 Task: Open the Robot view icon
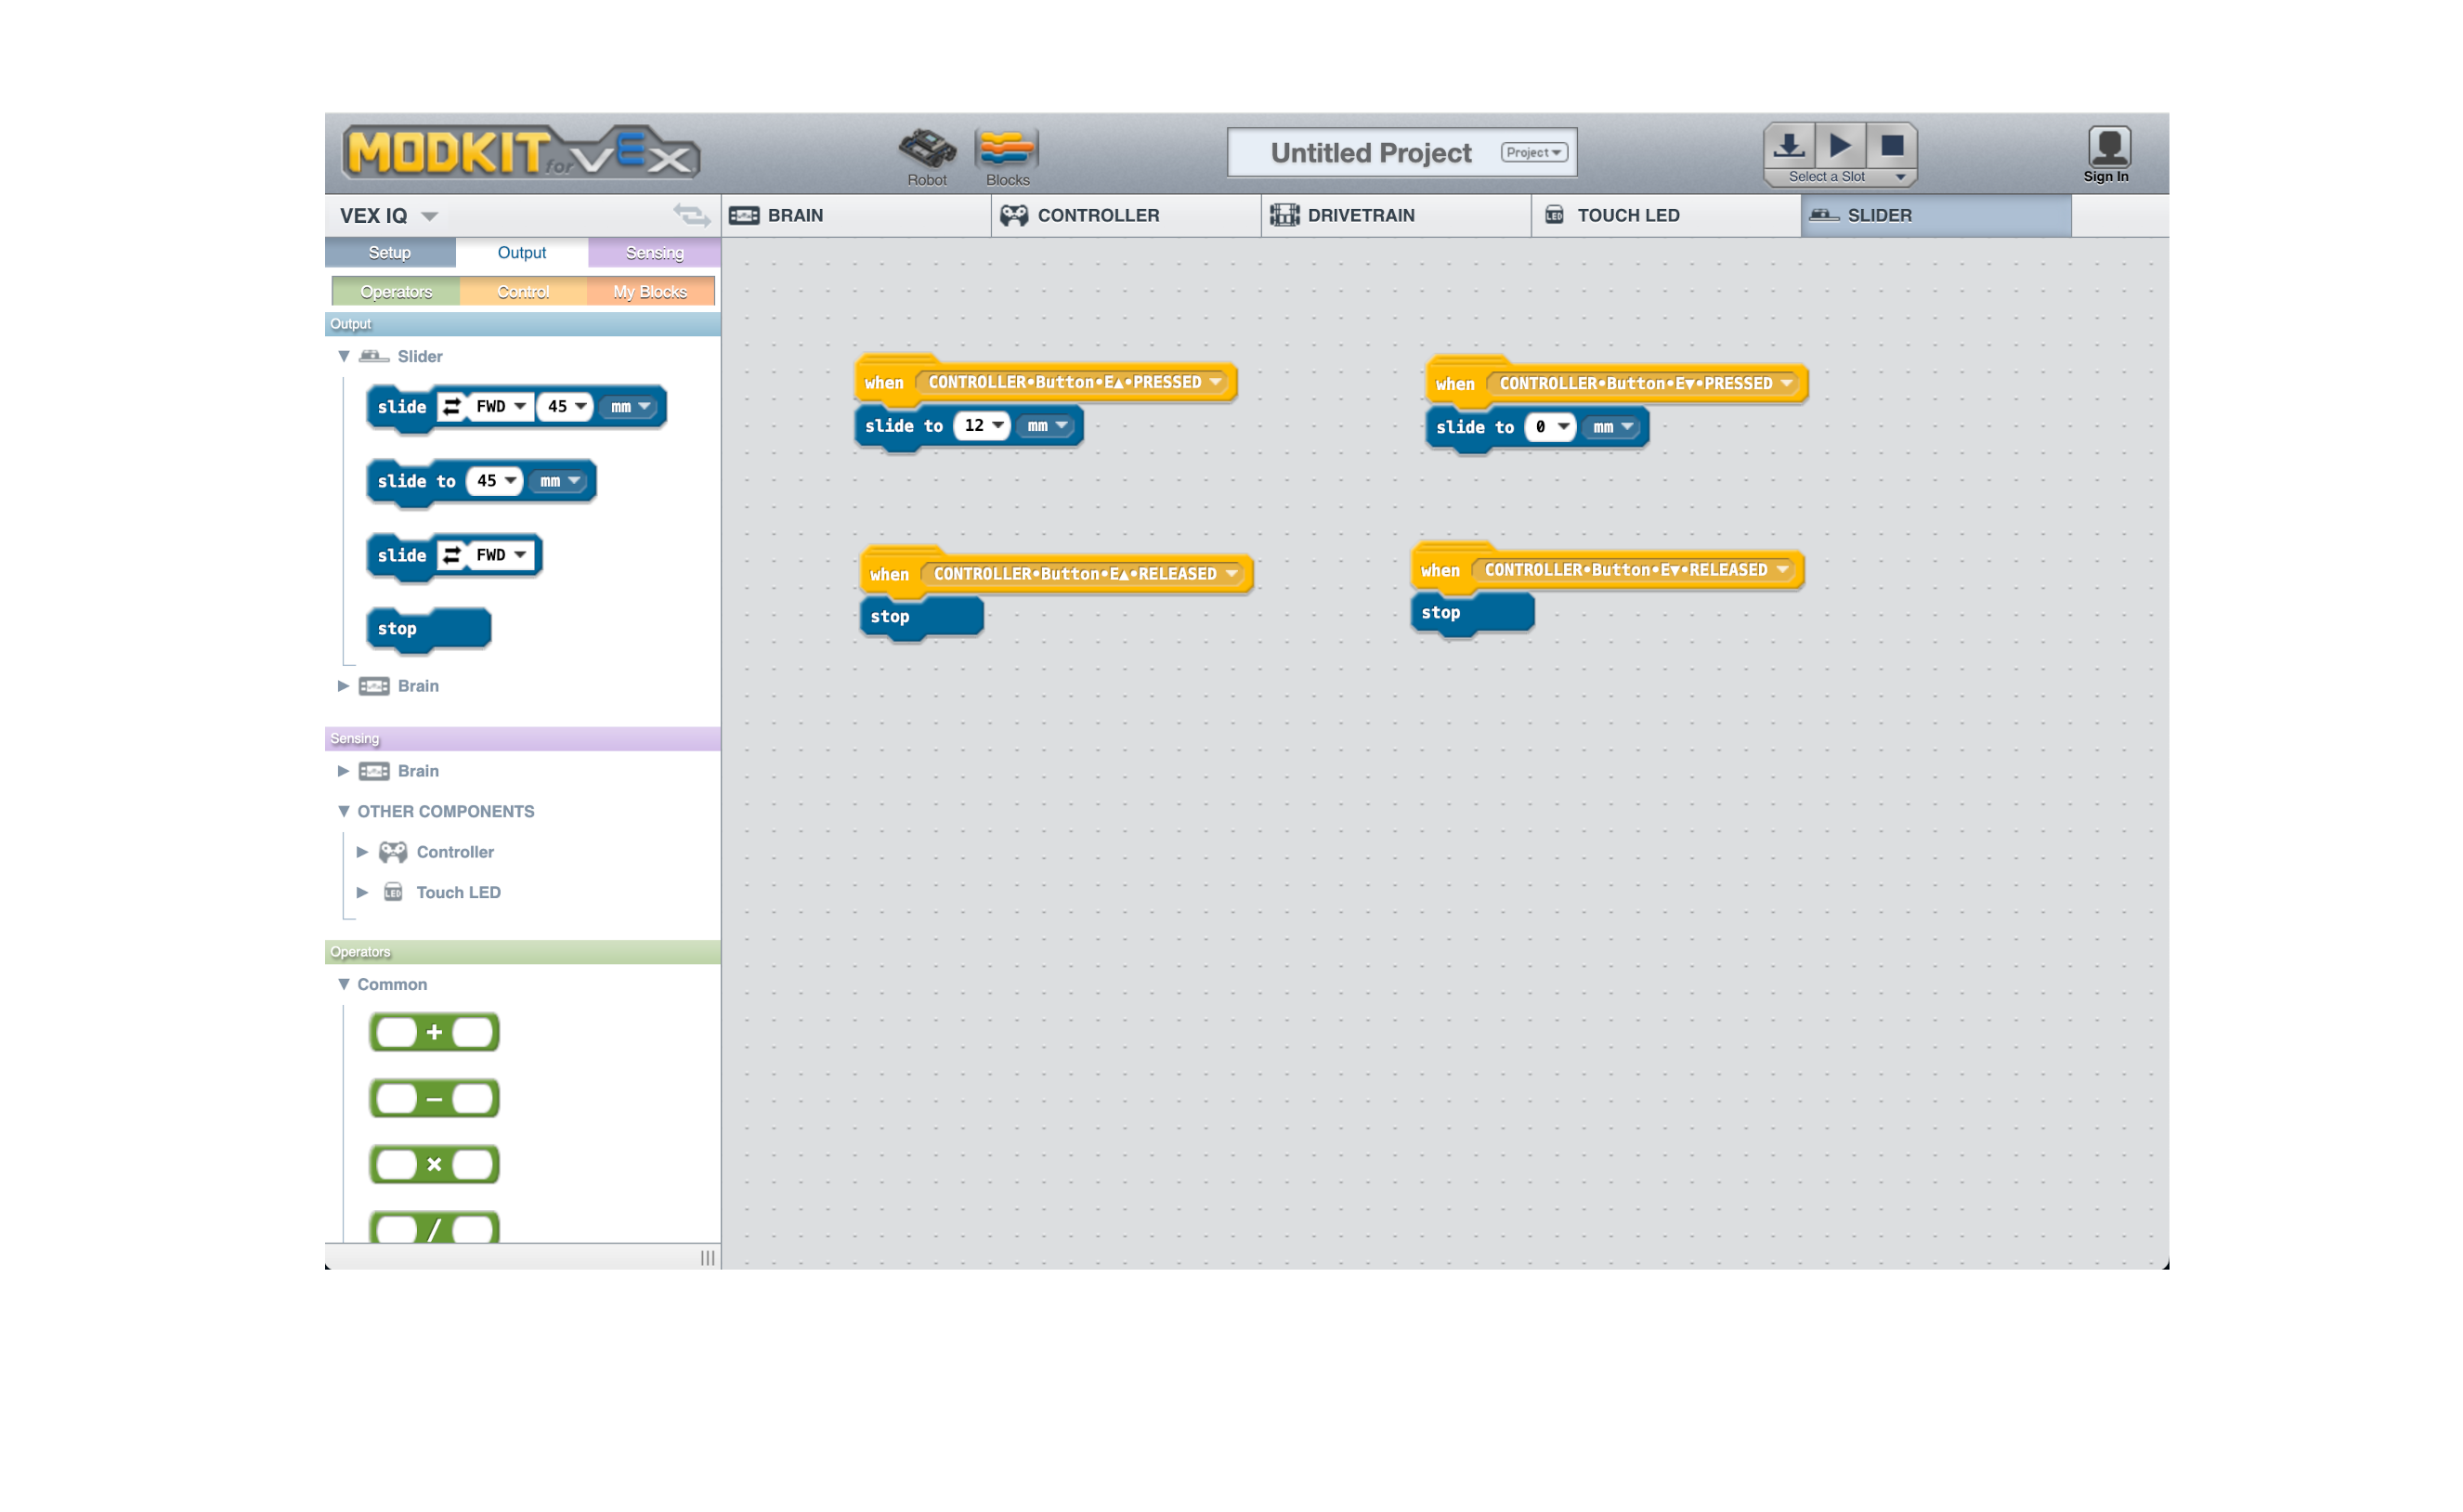(926, 150)
